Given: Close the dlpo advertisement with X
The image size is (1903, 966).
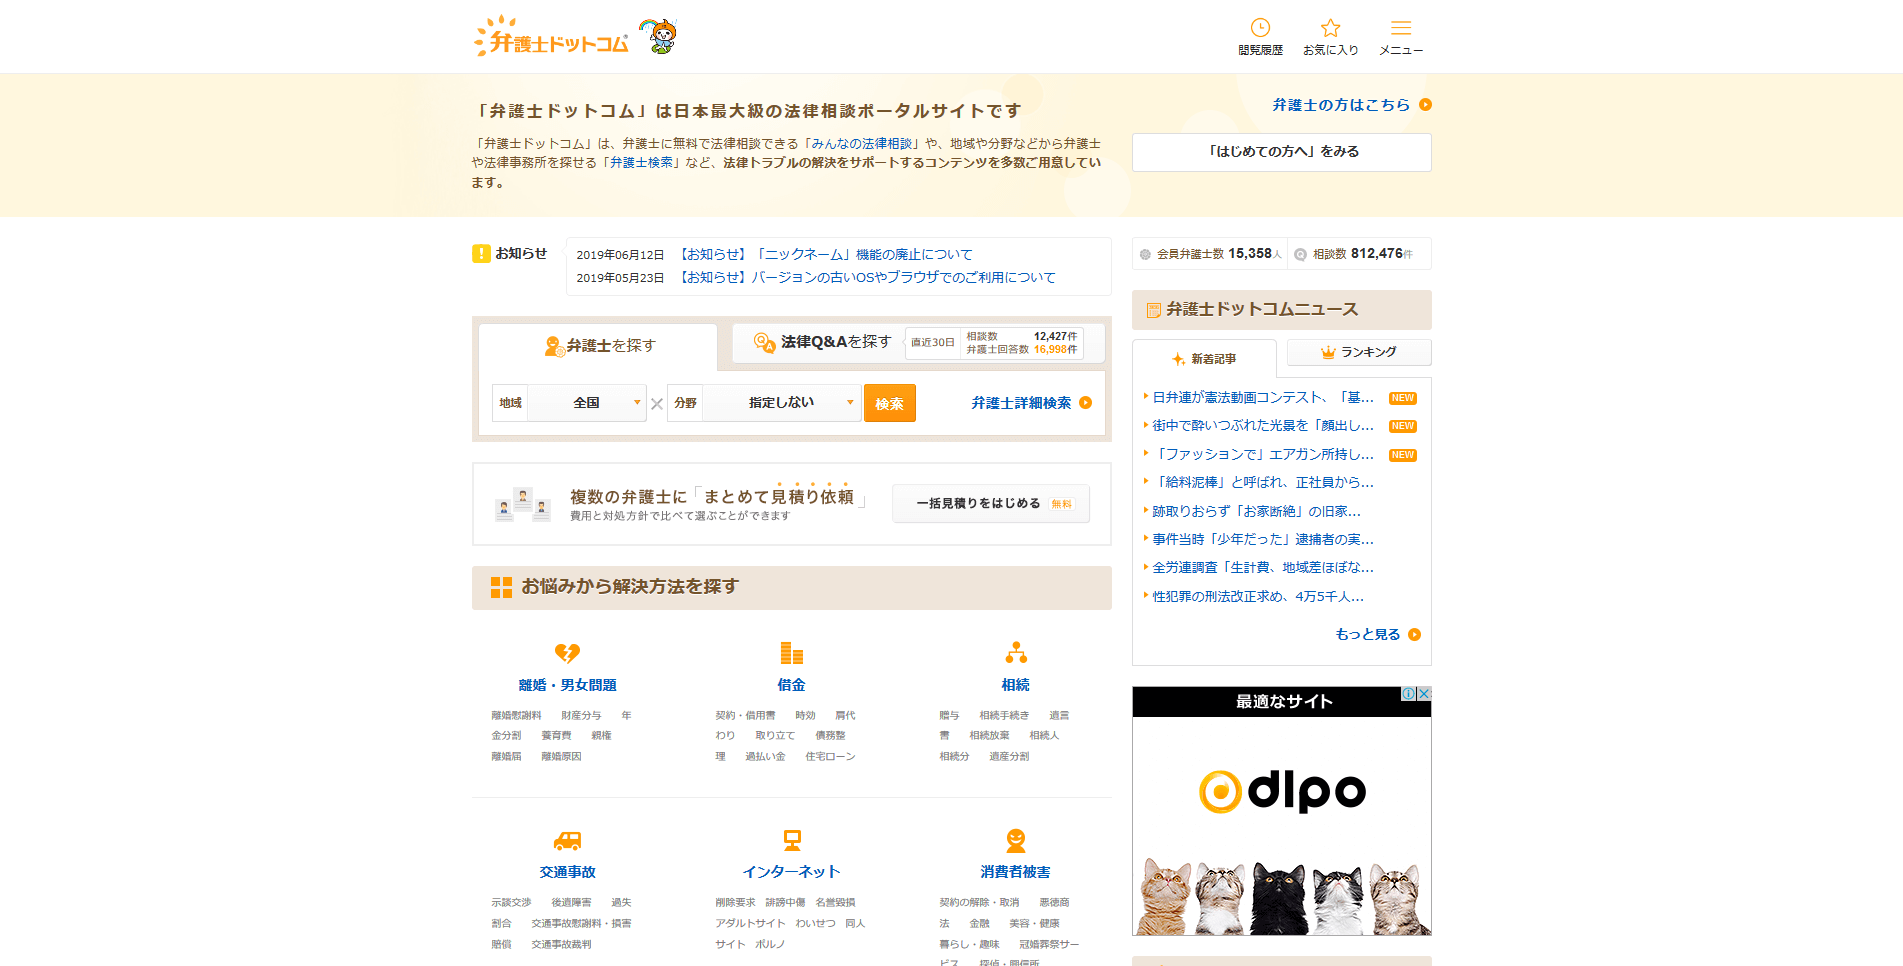Looking at the screenshot, I should pos(1424,693).
